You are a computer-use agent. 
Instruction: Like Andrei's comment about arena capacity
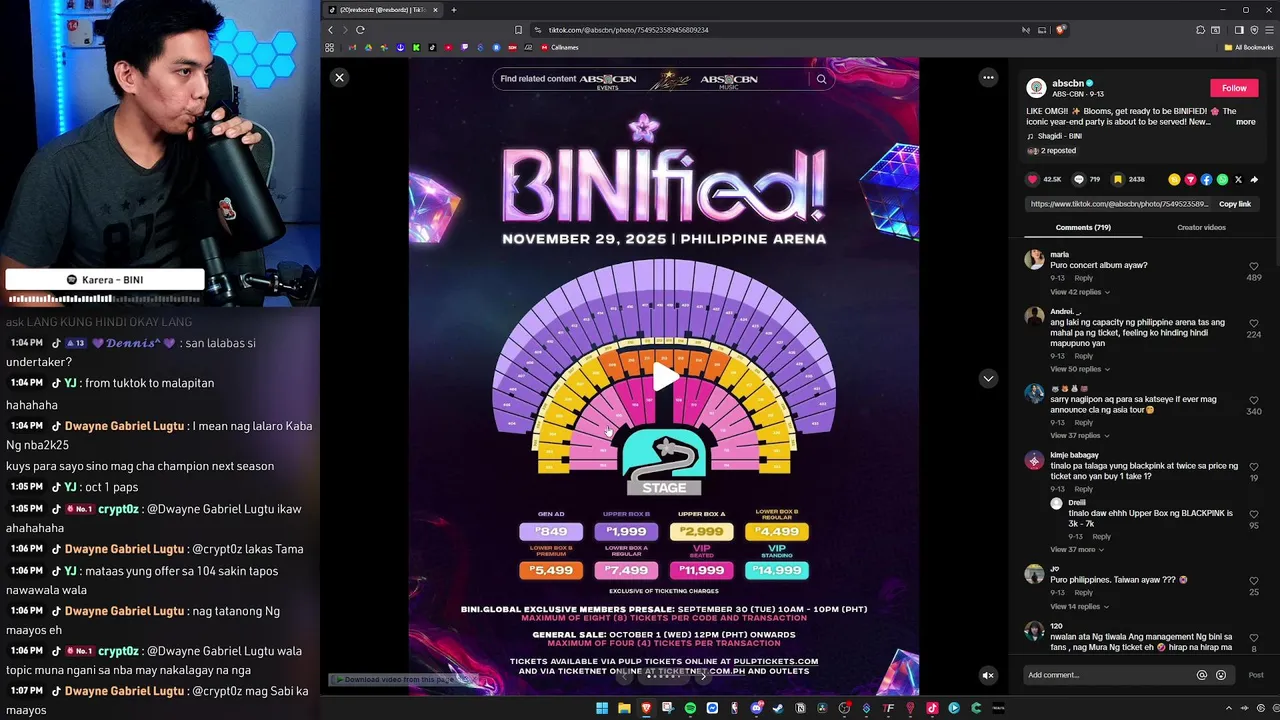(x=1253, y=324)
